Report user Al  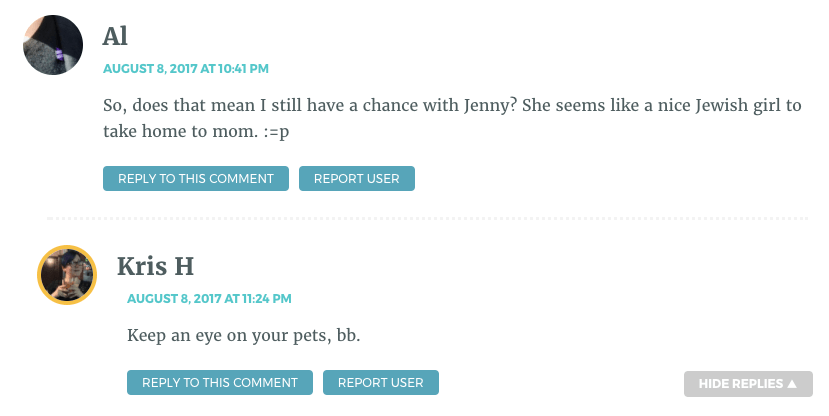[356, 179]
